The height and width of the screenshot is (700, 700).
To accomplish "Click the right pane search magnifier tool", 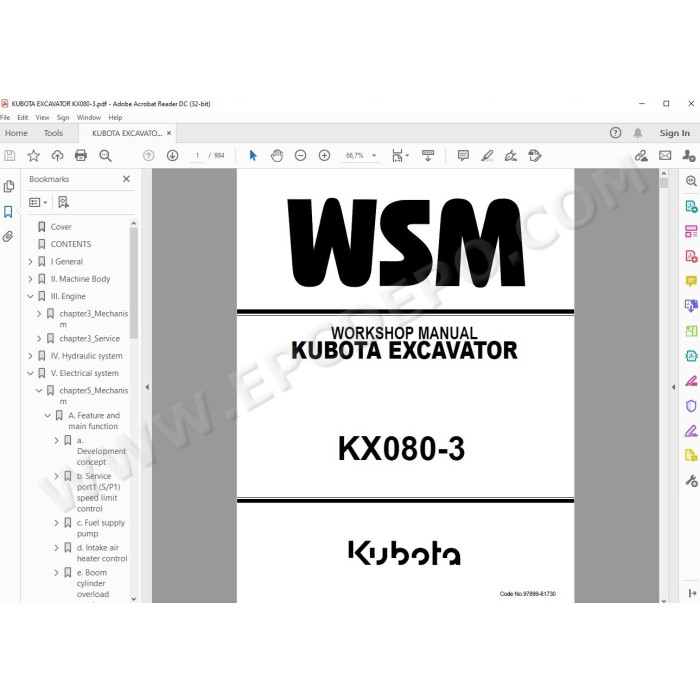I will (691, 181).
